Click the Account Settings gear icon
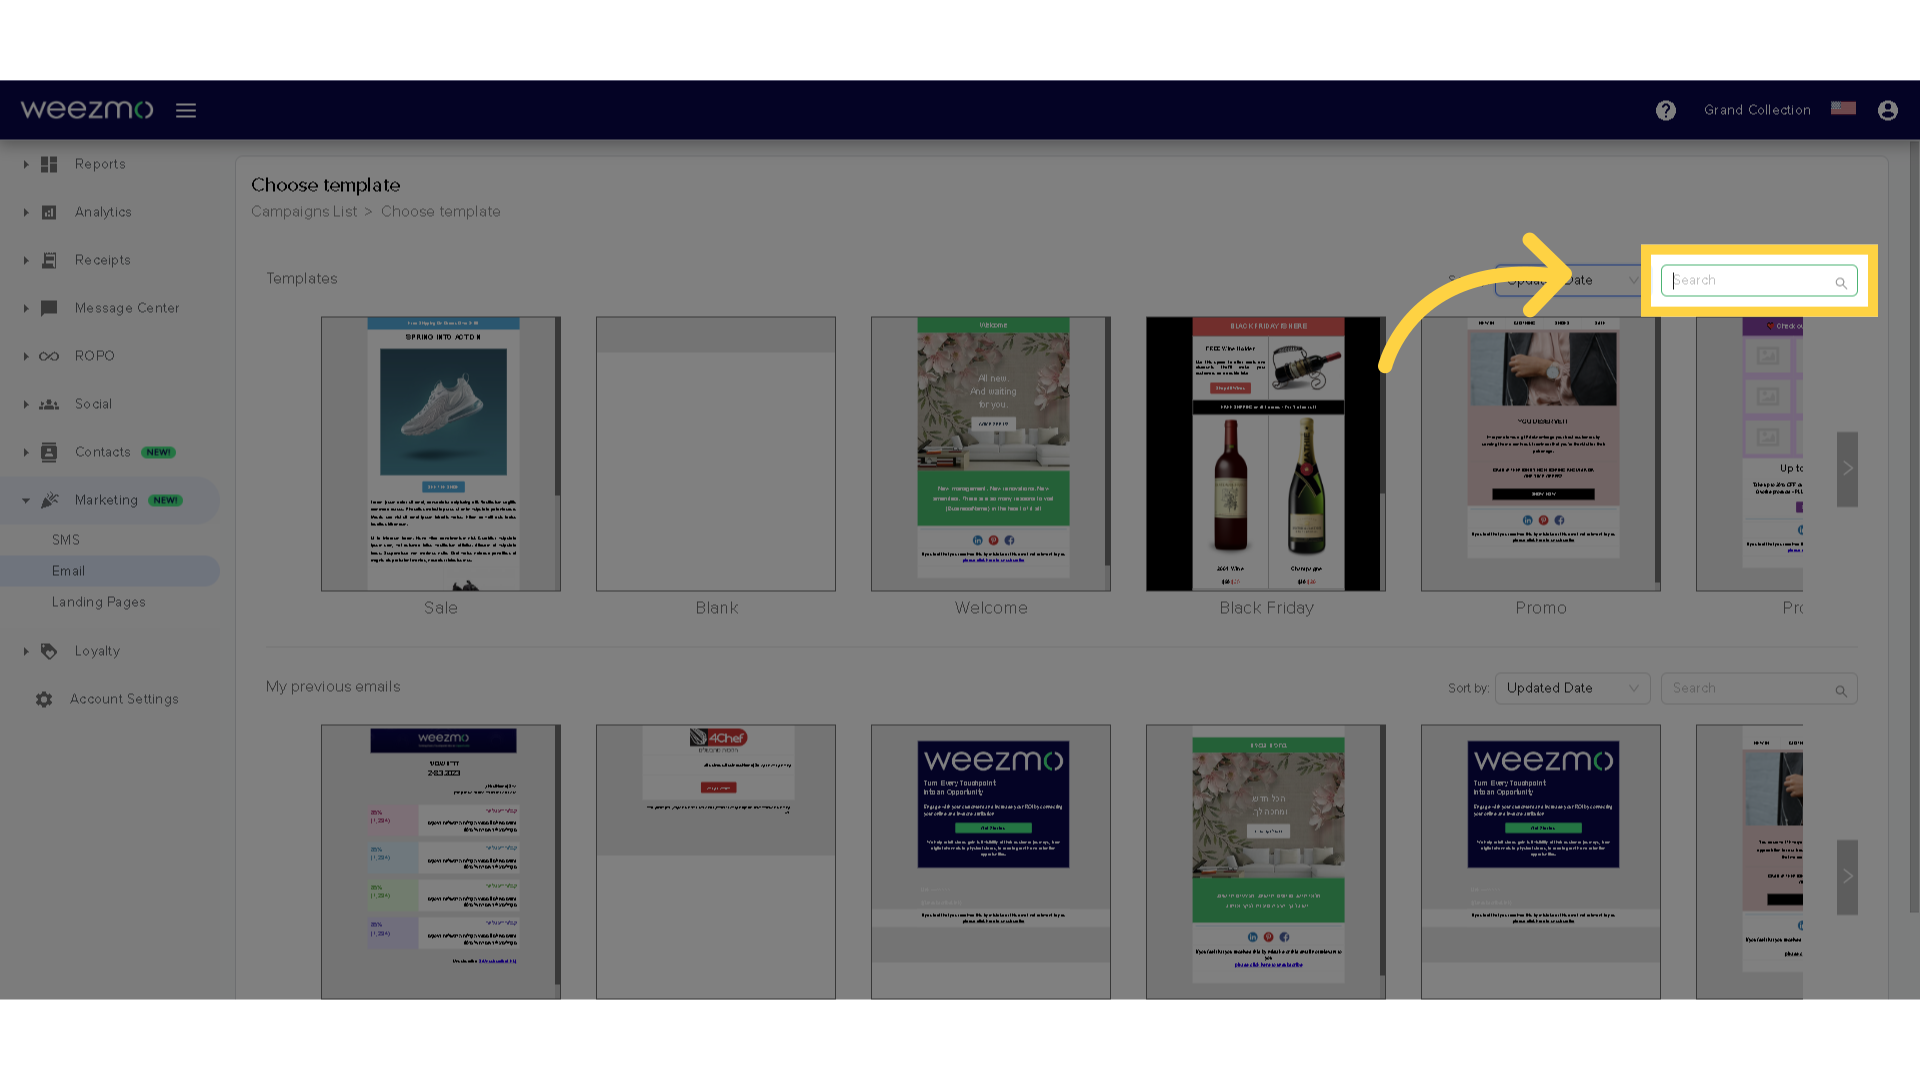Image resolution: width=1920 pixels, height=1080 pixels. [46, 699]
